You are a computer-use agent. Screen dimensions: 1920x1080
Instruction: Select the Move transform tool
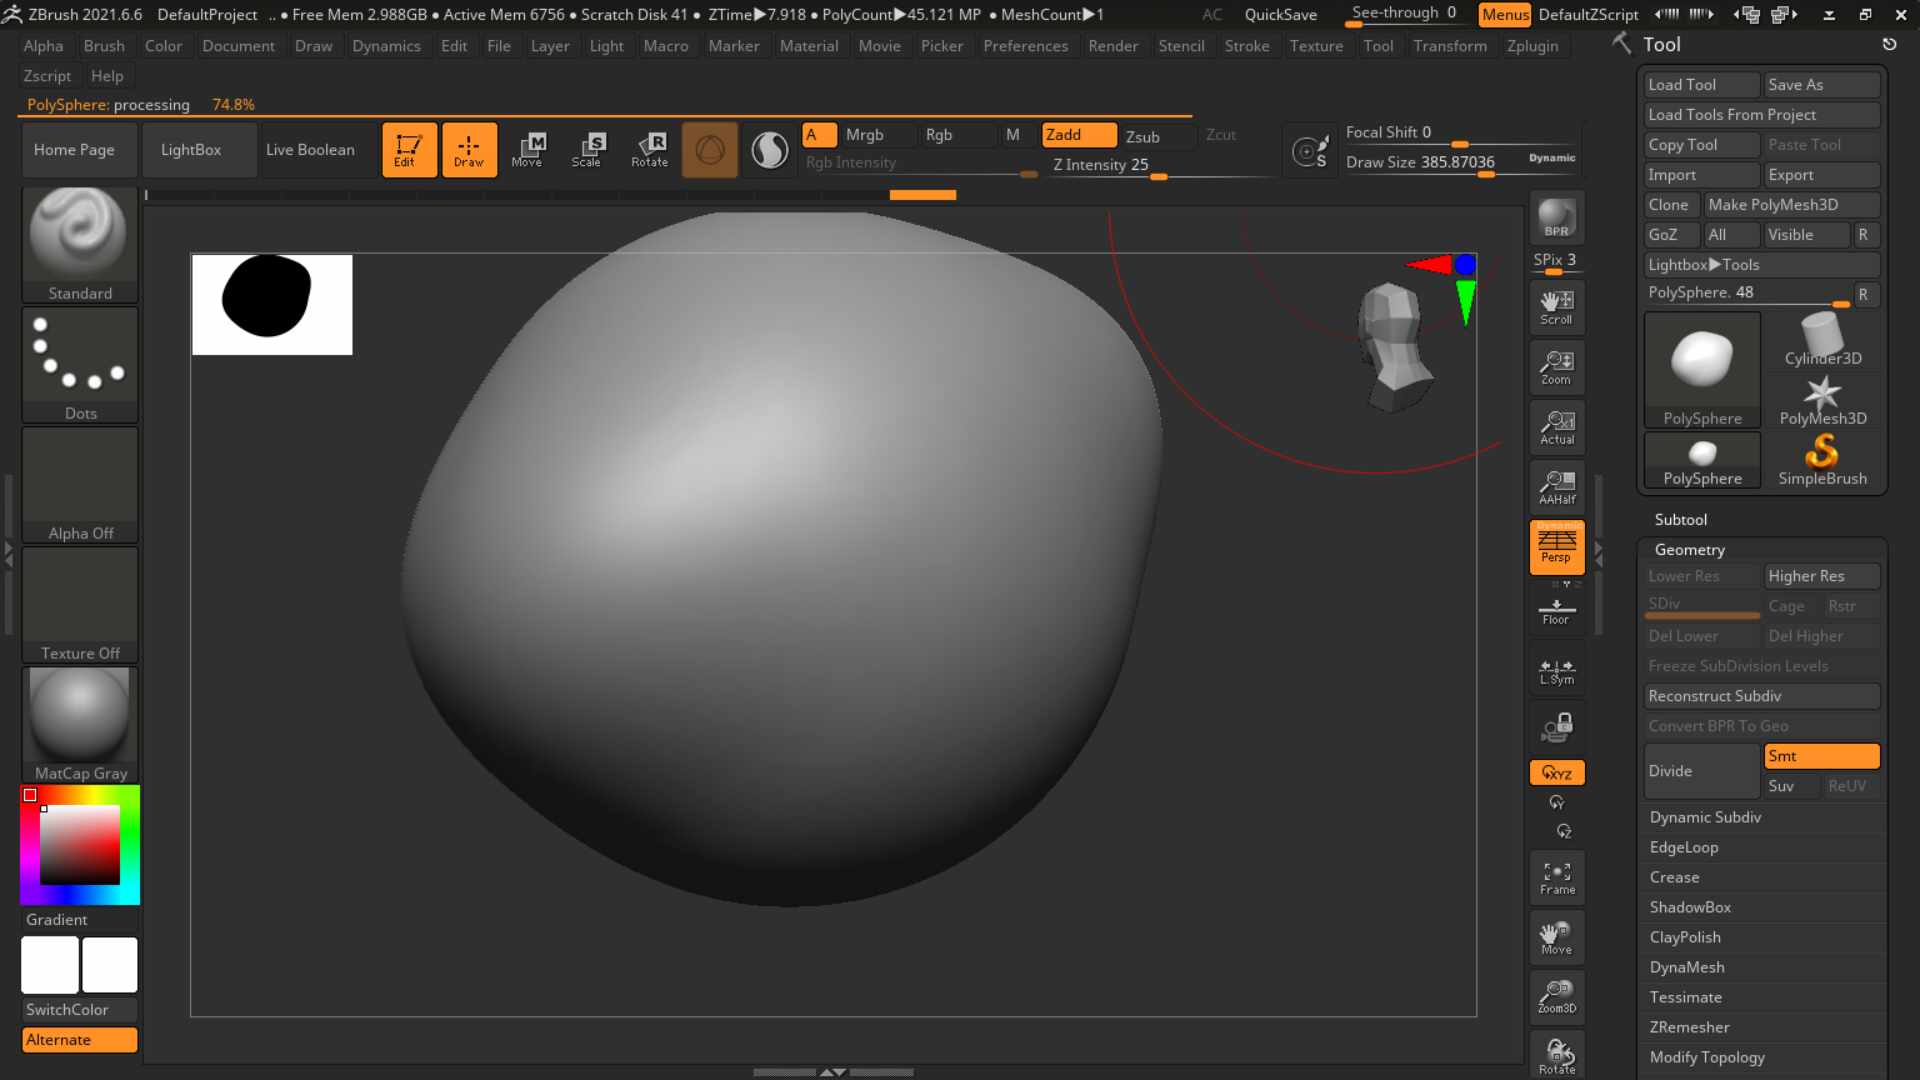point(528,150)
